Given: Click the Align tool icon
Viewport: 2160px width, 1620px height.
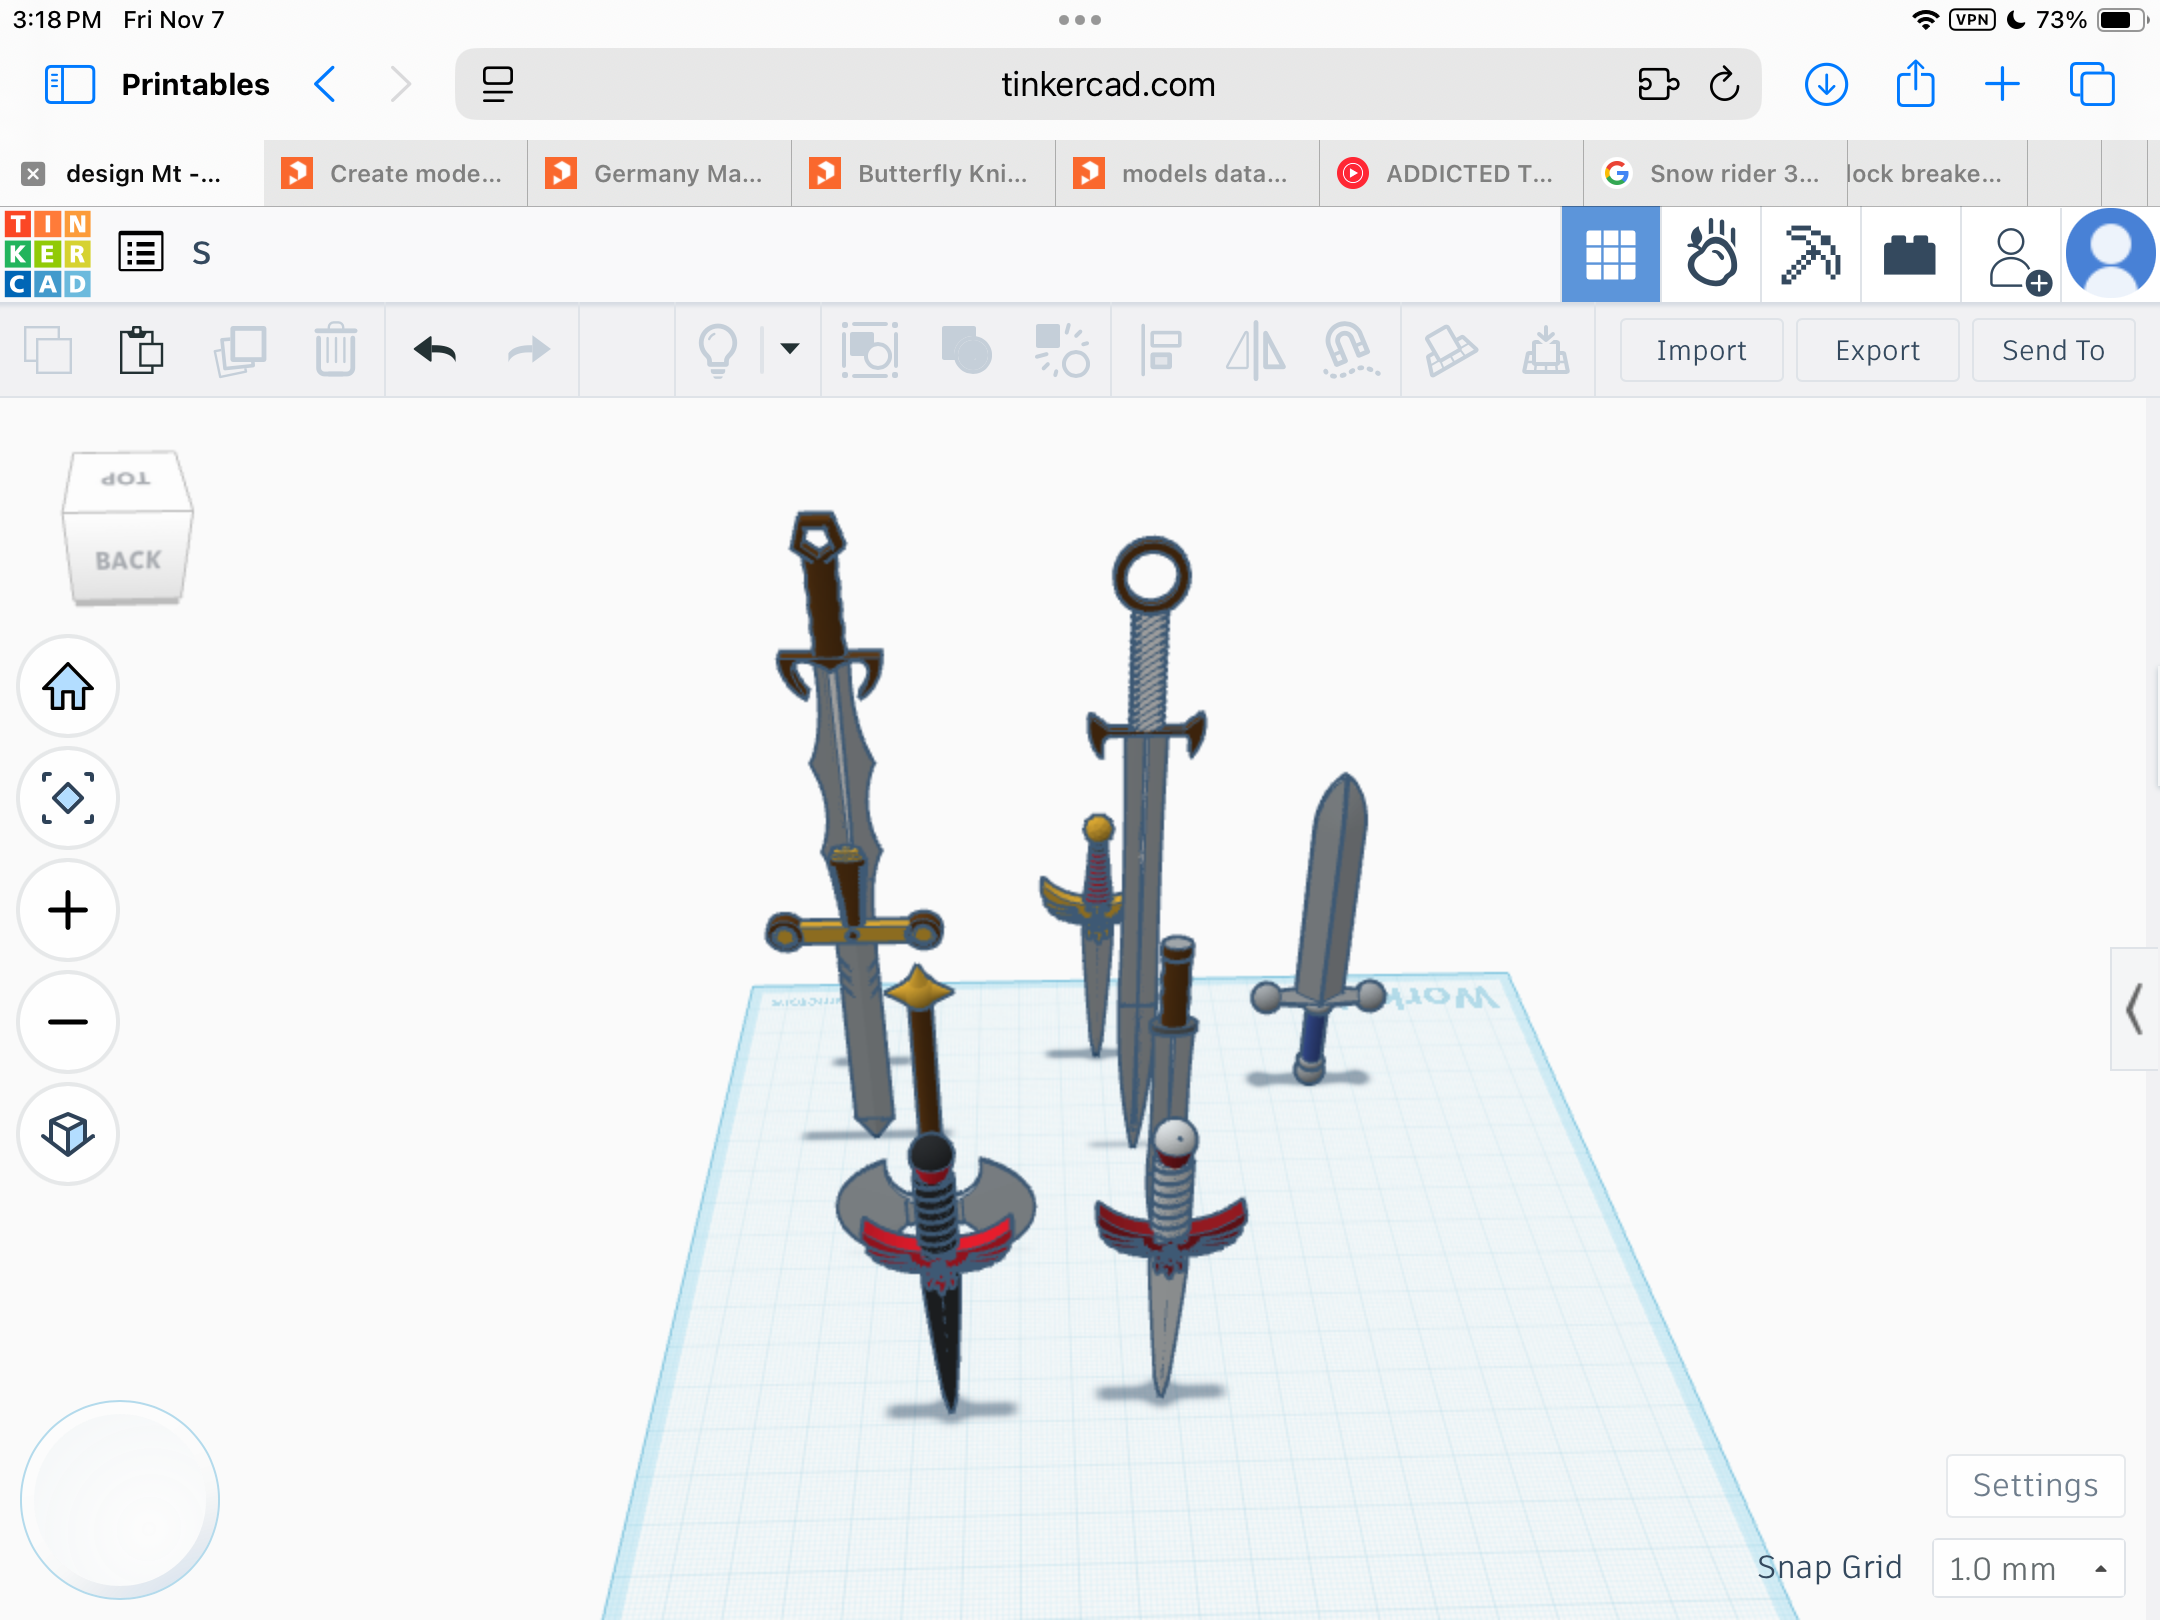Looking at the screenshot, I should click(1161, 351).
